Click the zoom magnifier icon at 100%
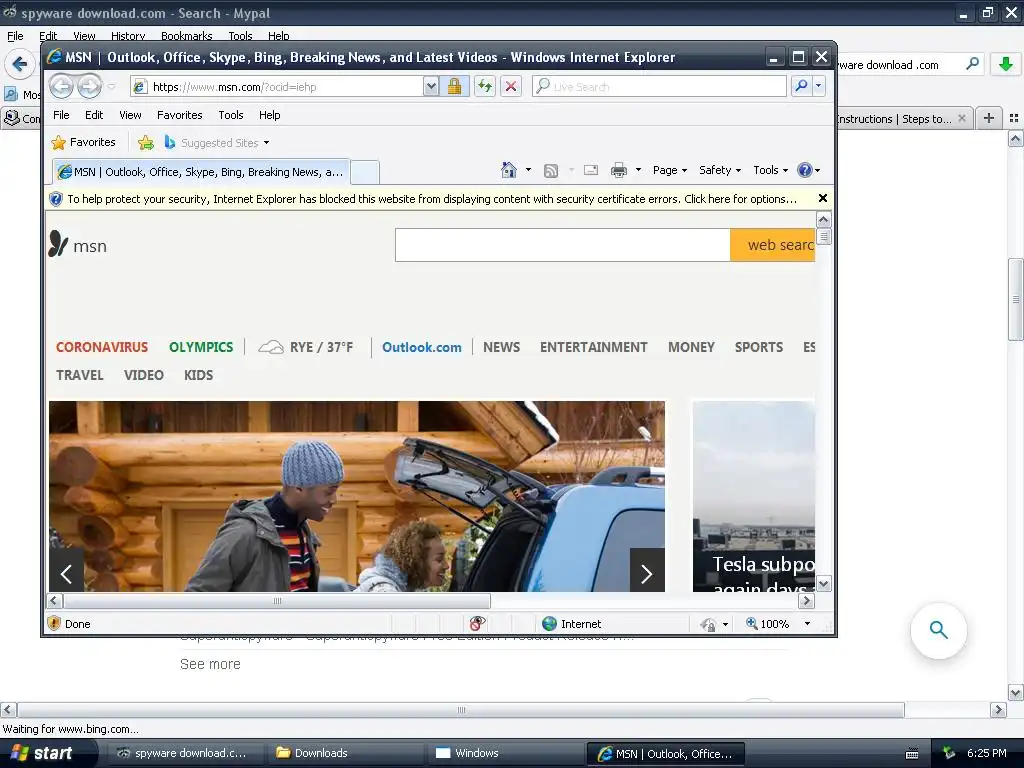 pos(752,624)
